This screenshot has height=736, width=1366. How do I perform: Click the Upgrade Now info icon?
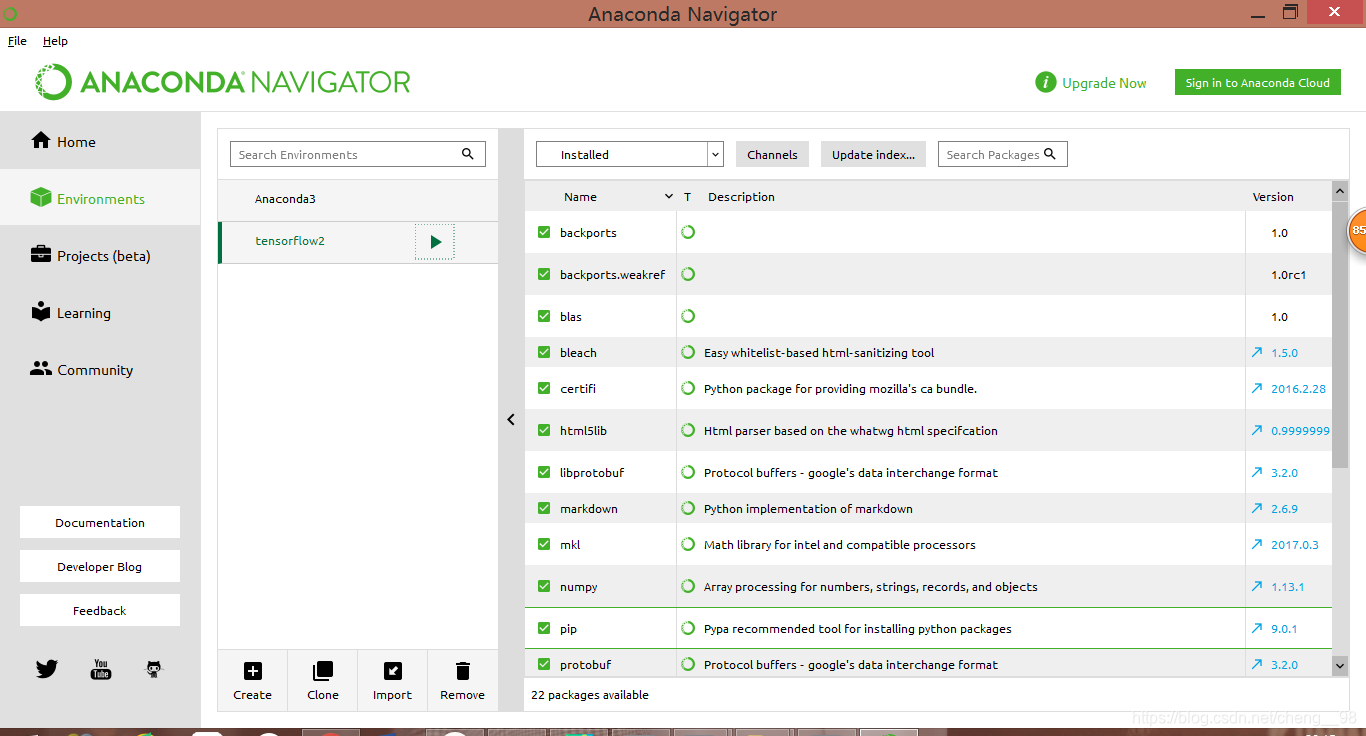tap(1046, 83)
